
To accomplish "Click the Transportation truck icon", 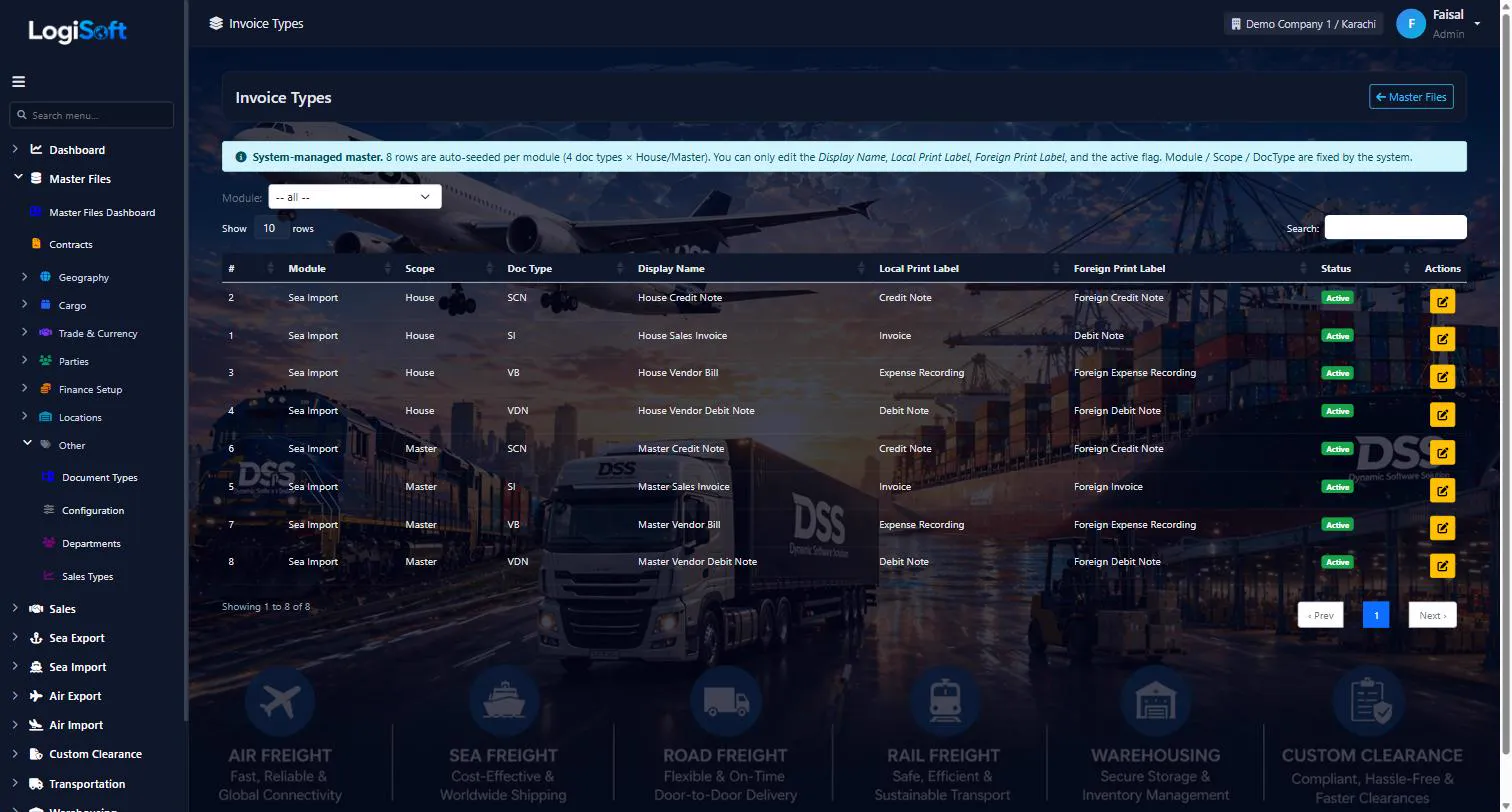I will coord(36,784).
